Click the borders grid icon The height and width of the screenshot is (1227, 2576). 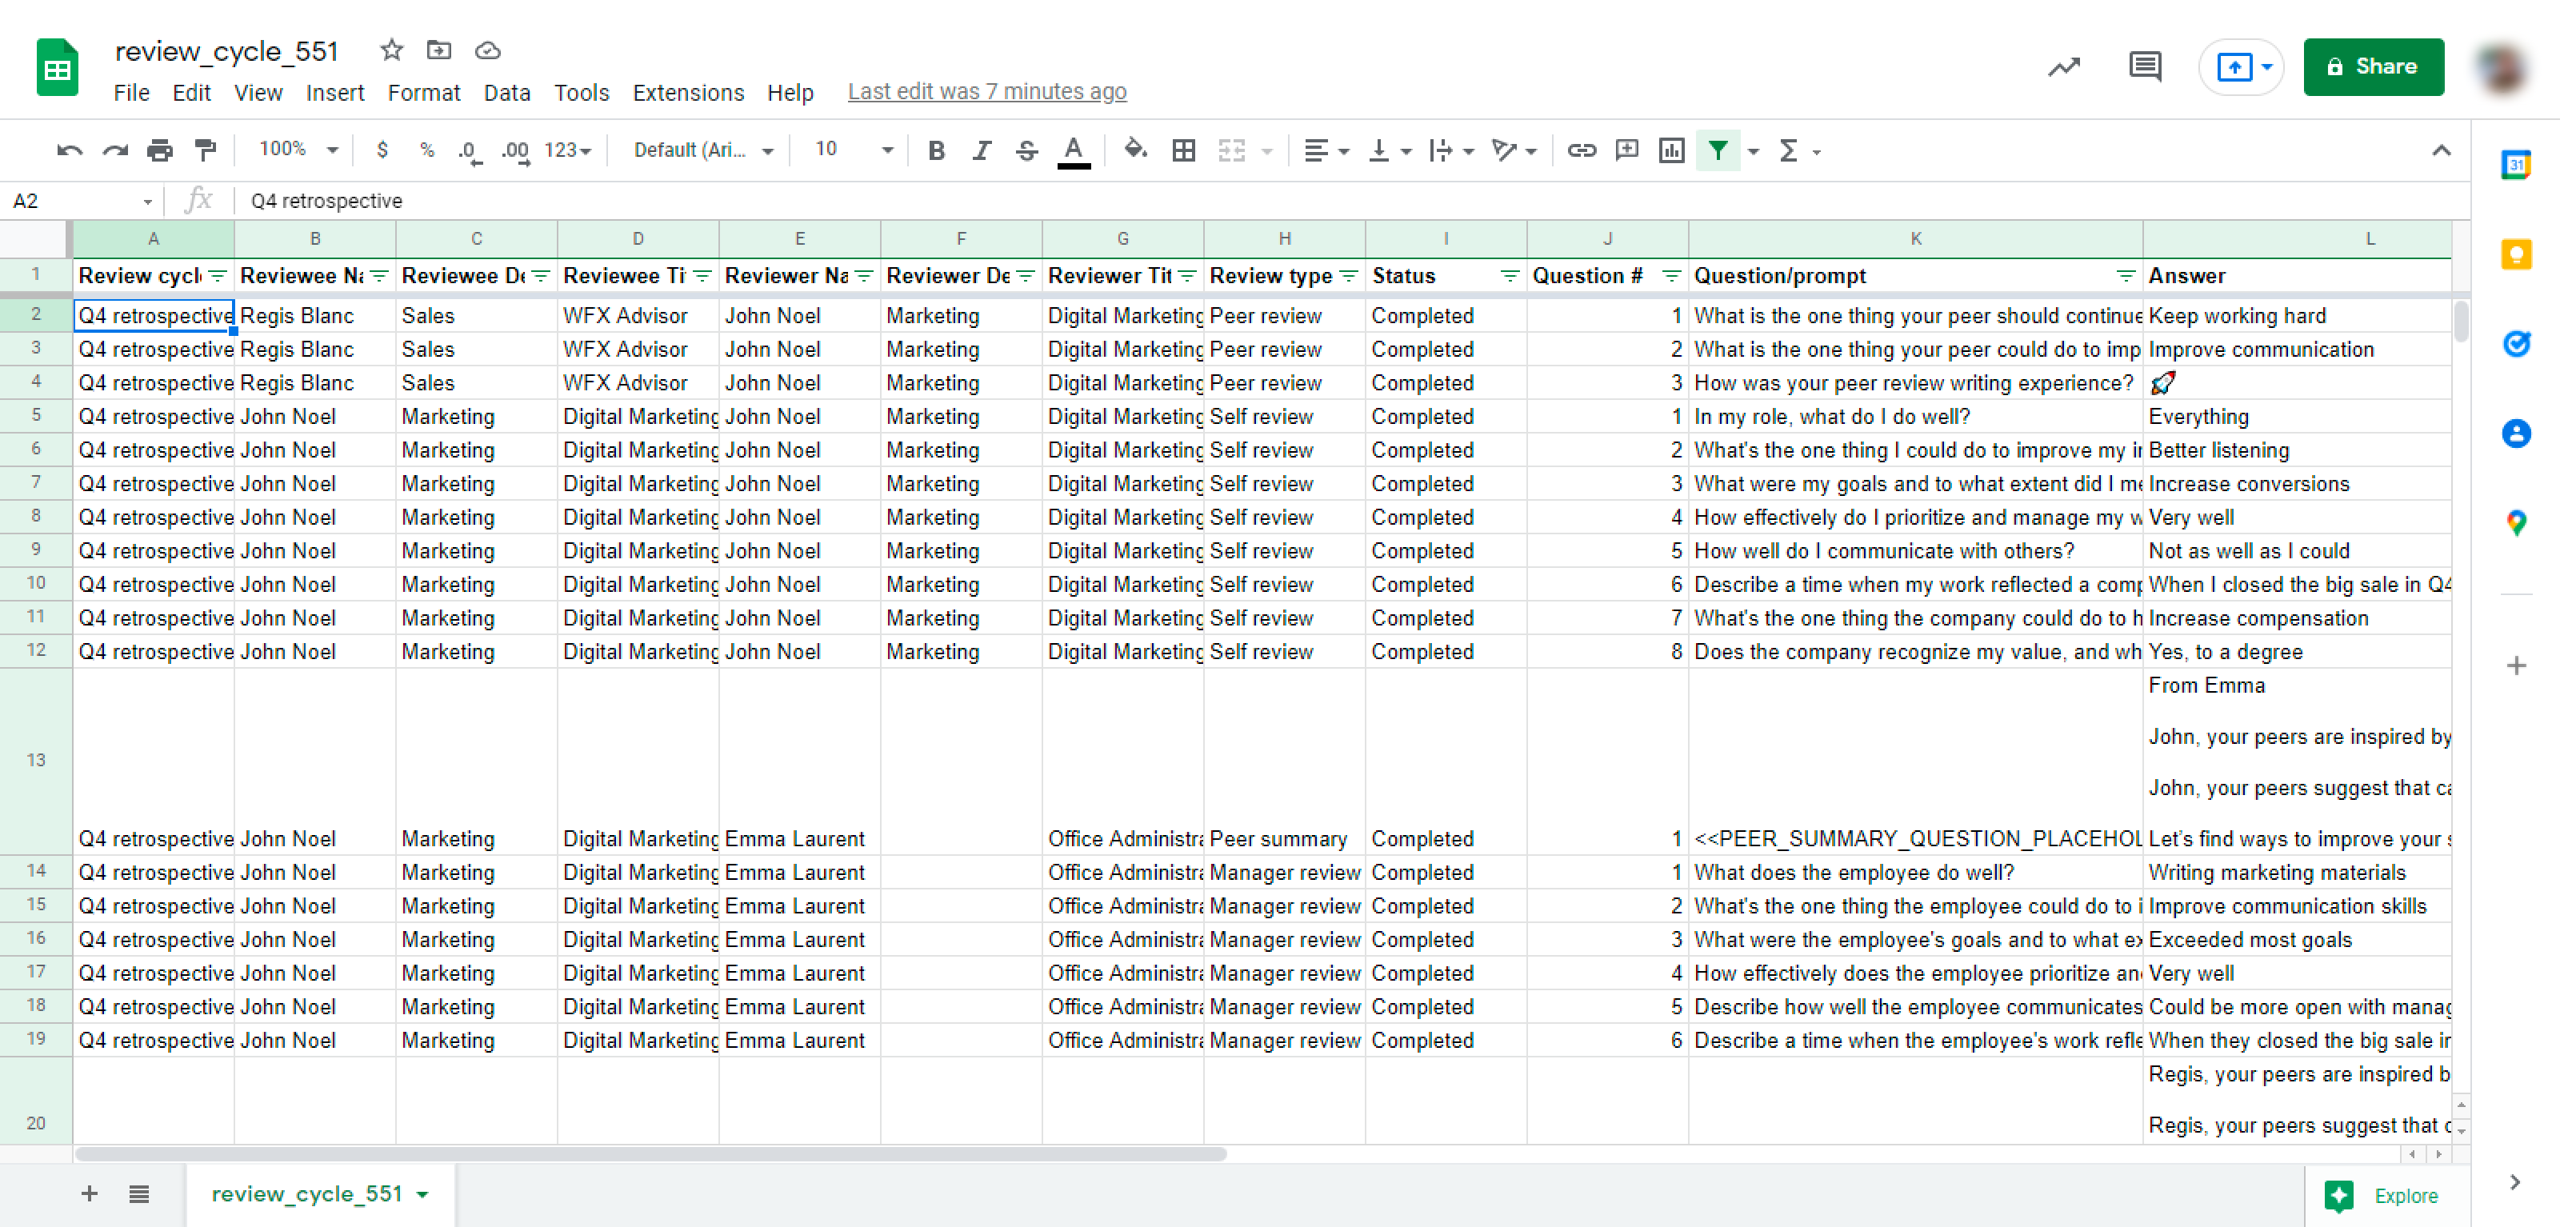tap(1183, 150)
